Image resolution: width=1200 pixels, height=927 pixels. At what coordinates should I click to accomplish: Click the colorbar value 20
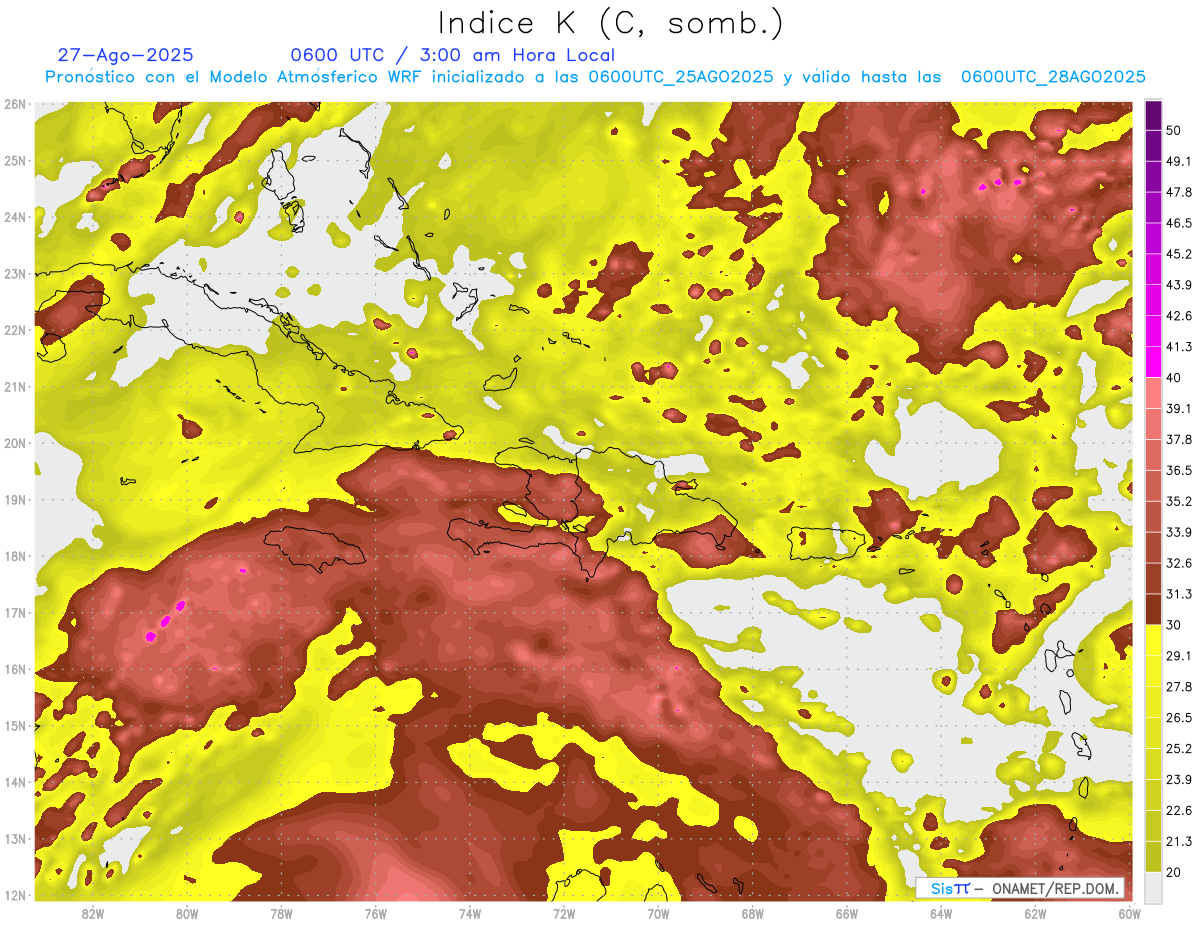tap(1174, 873)
